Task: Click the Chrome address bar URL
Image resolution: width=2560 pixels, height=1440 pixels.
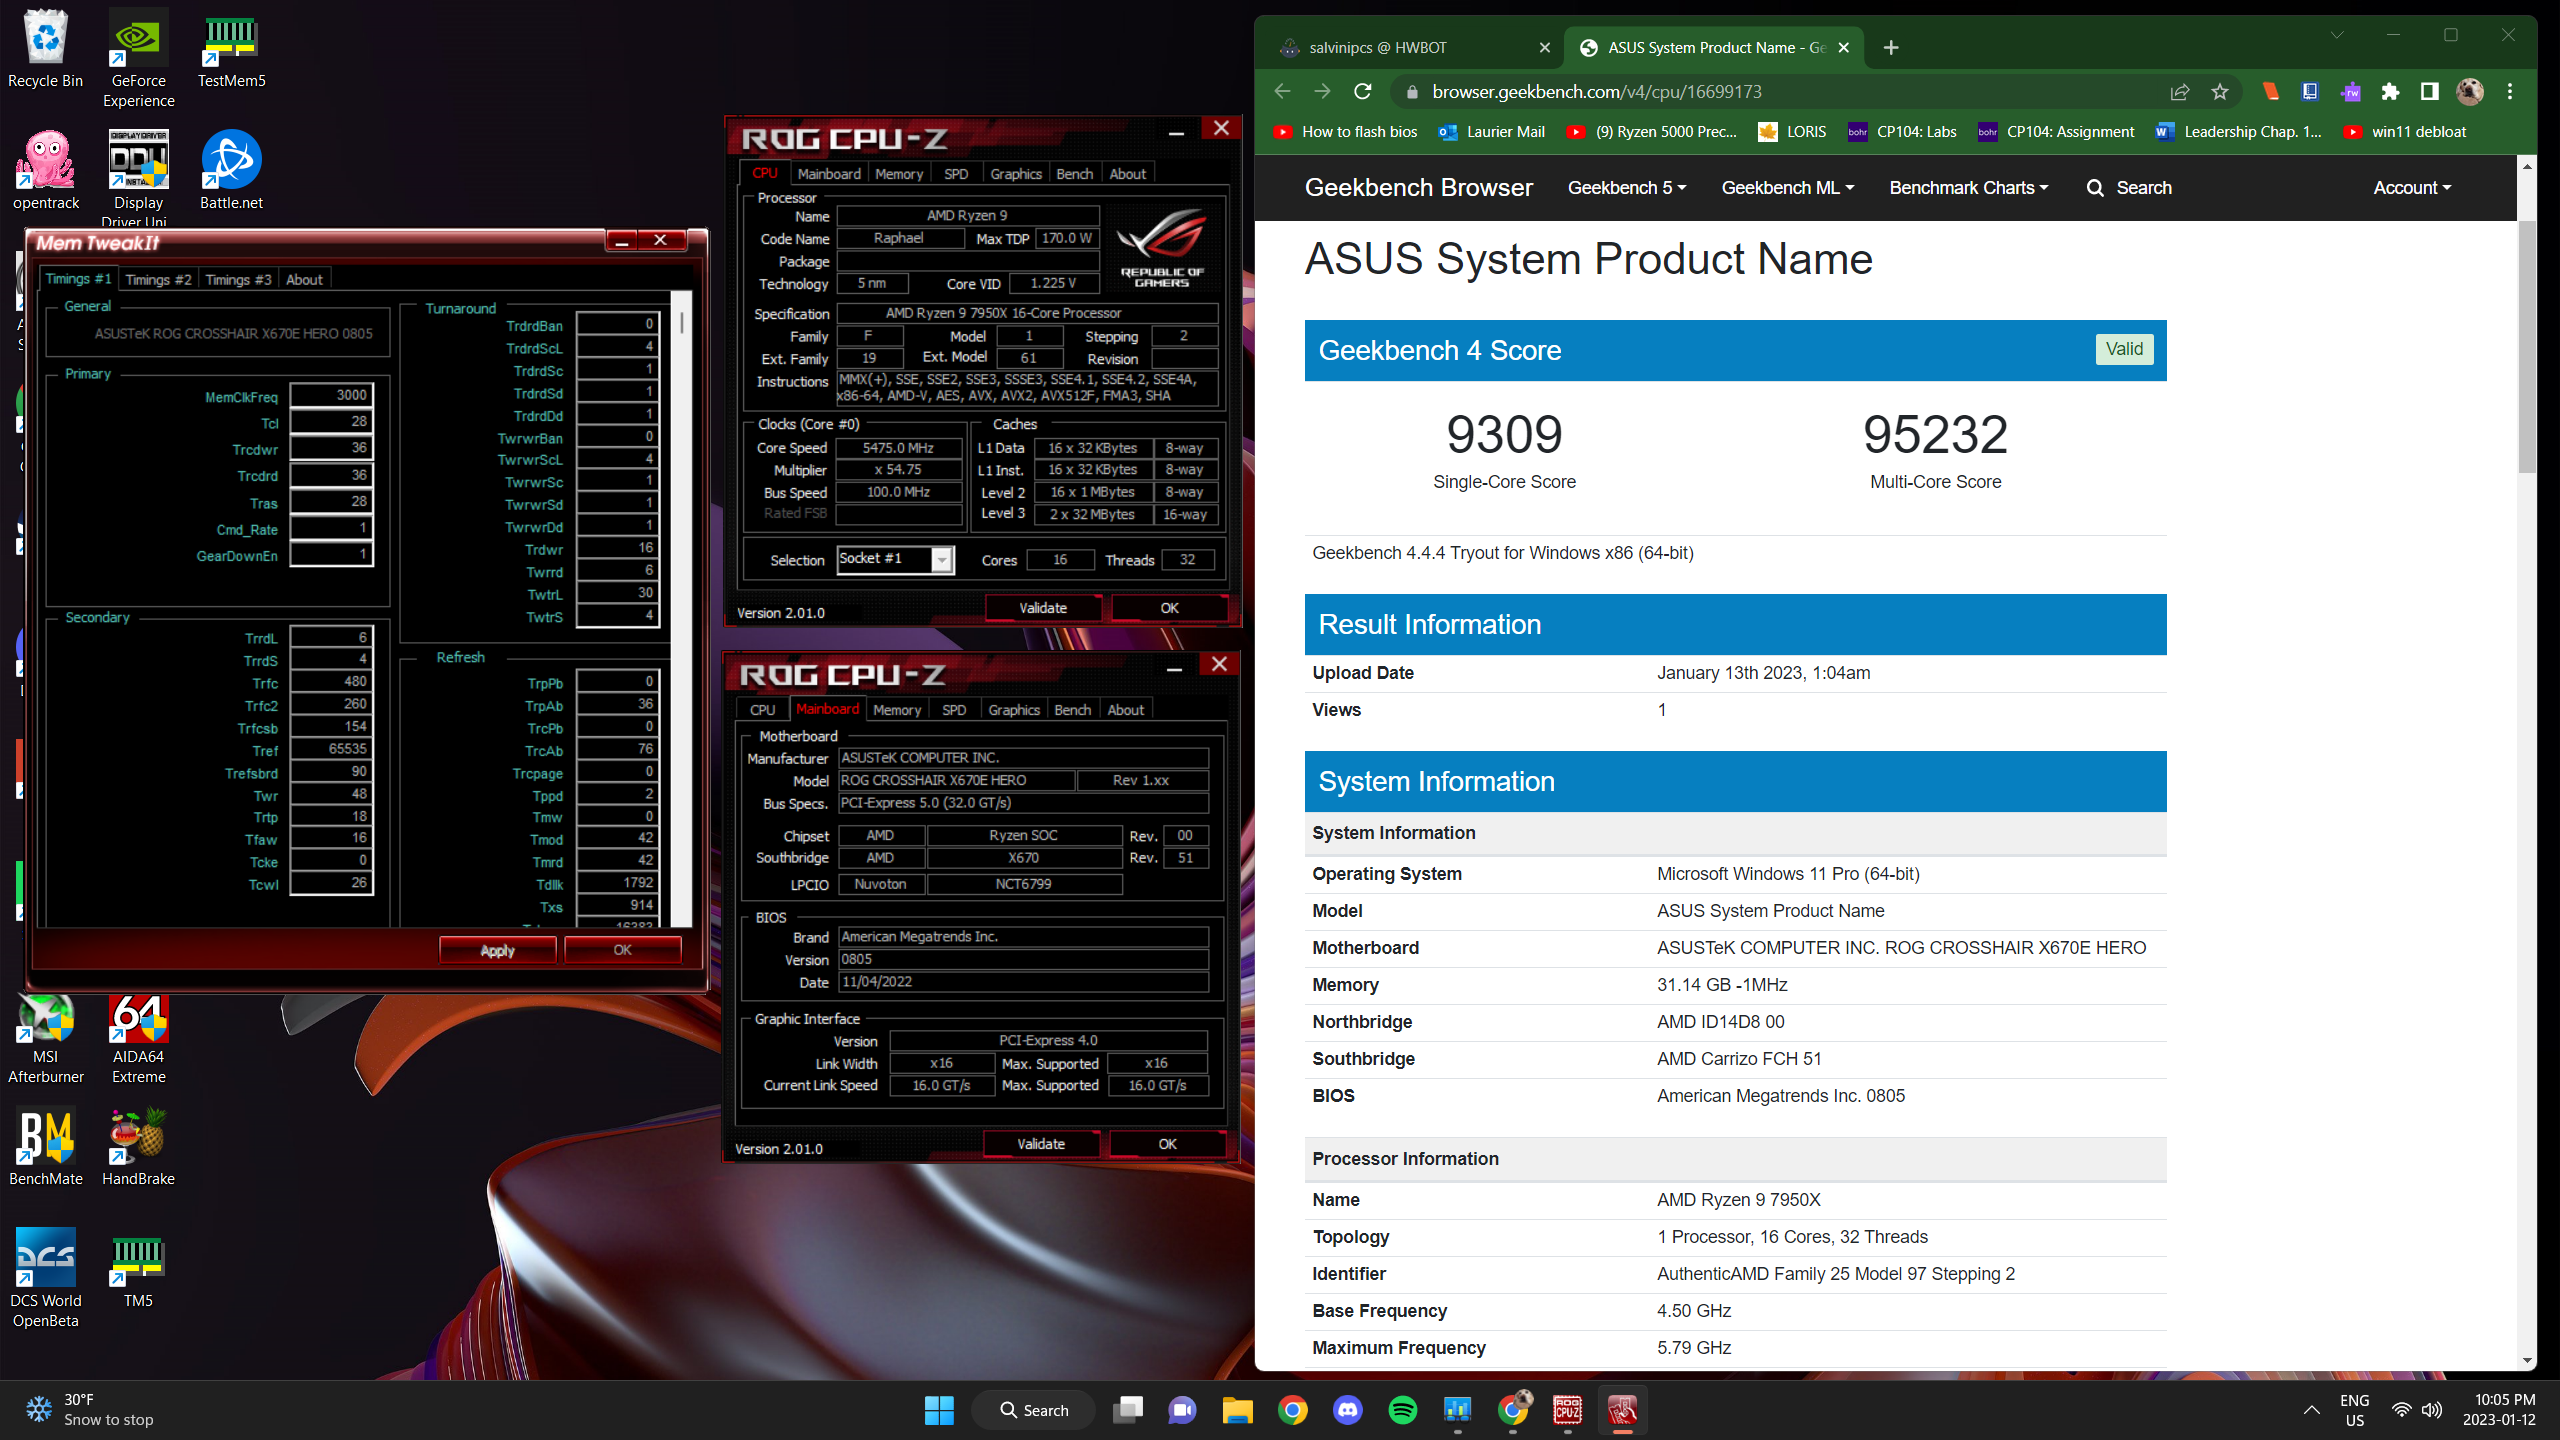Action: point(1597,92)
